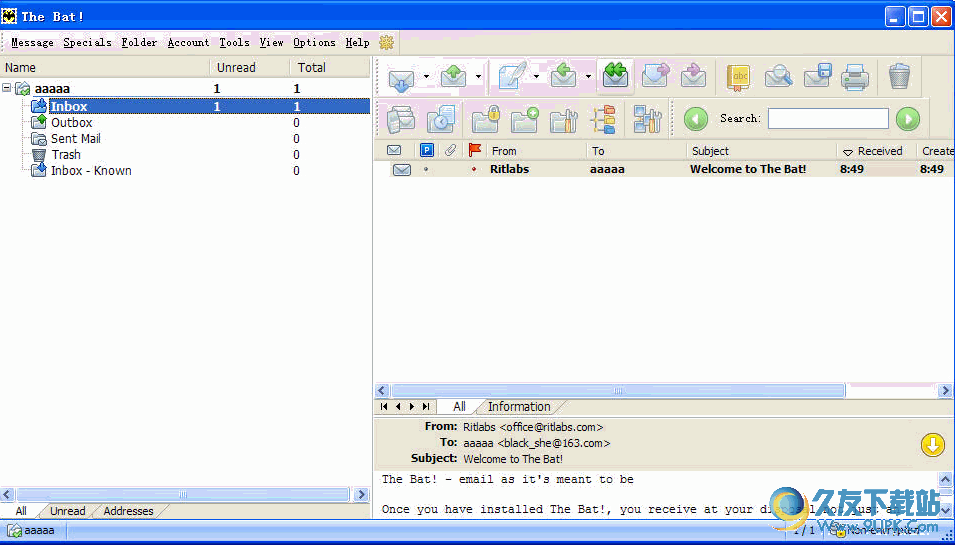Click preview pane scroll-up arrow

(x=945, y=479)
